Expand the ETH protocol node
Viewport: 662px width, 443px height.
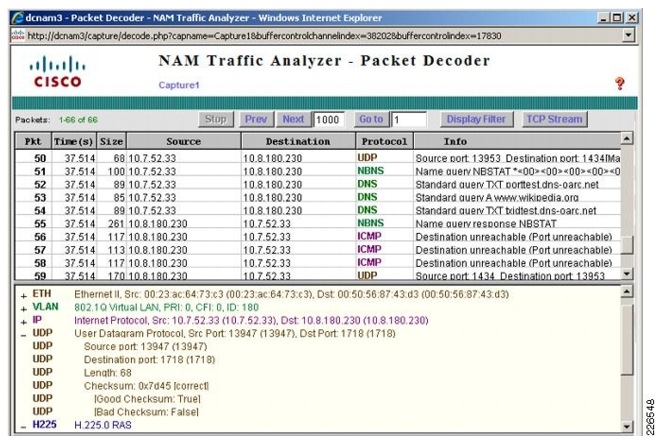pos(24,296)
